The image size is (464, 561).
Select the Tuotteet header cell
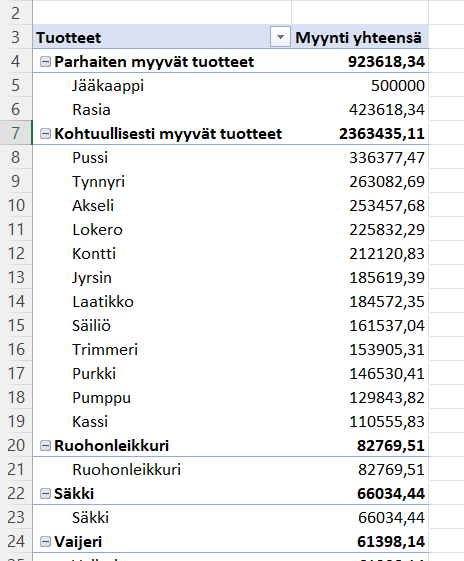[162, 37]
